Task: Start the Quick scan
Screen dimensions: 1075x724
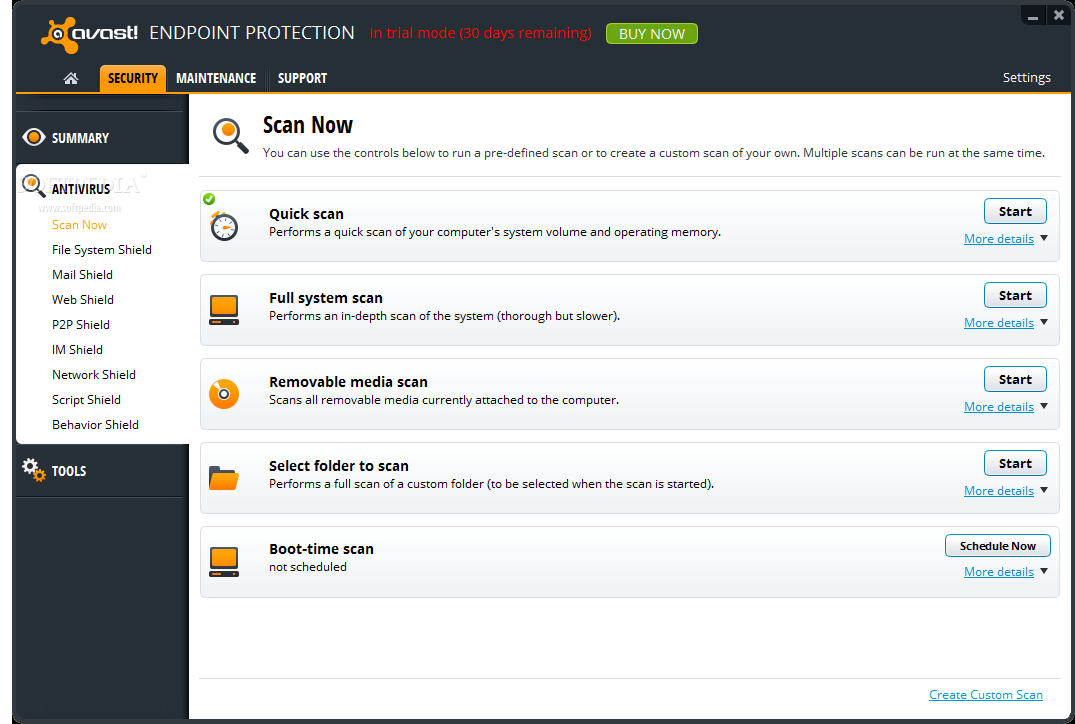Action: 1015,211
